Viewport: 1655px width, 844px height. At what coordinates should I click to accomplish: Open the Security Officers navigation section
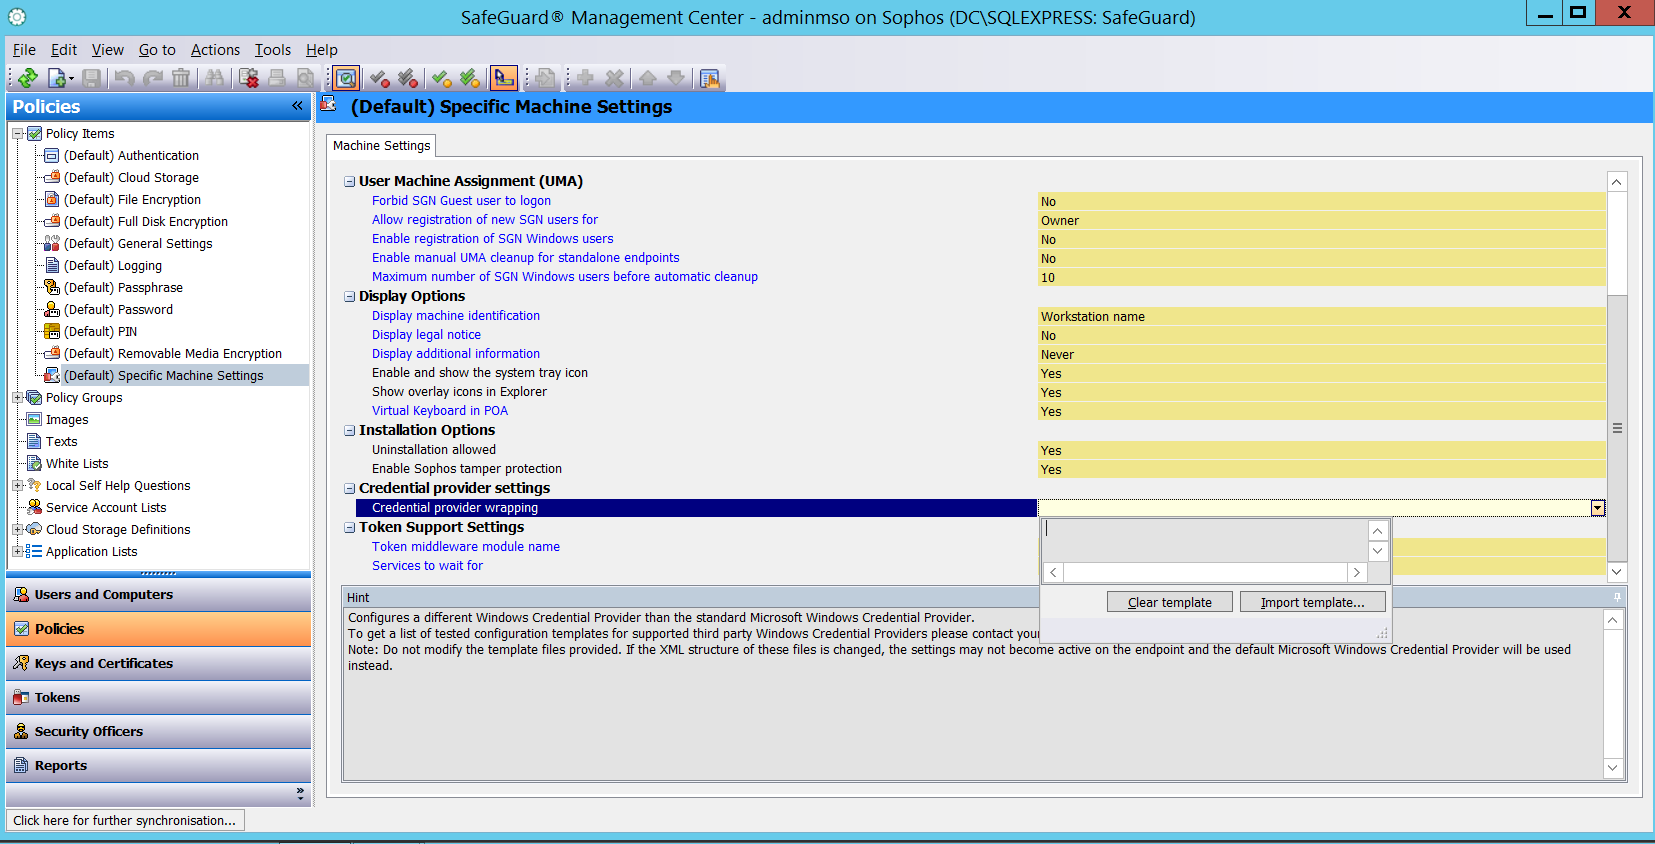(x=159, y=732)
